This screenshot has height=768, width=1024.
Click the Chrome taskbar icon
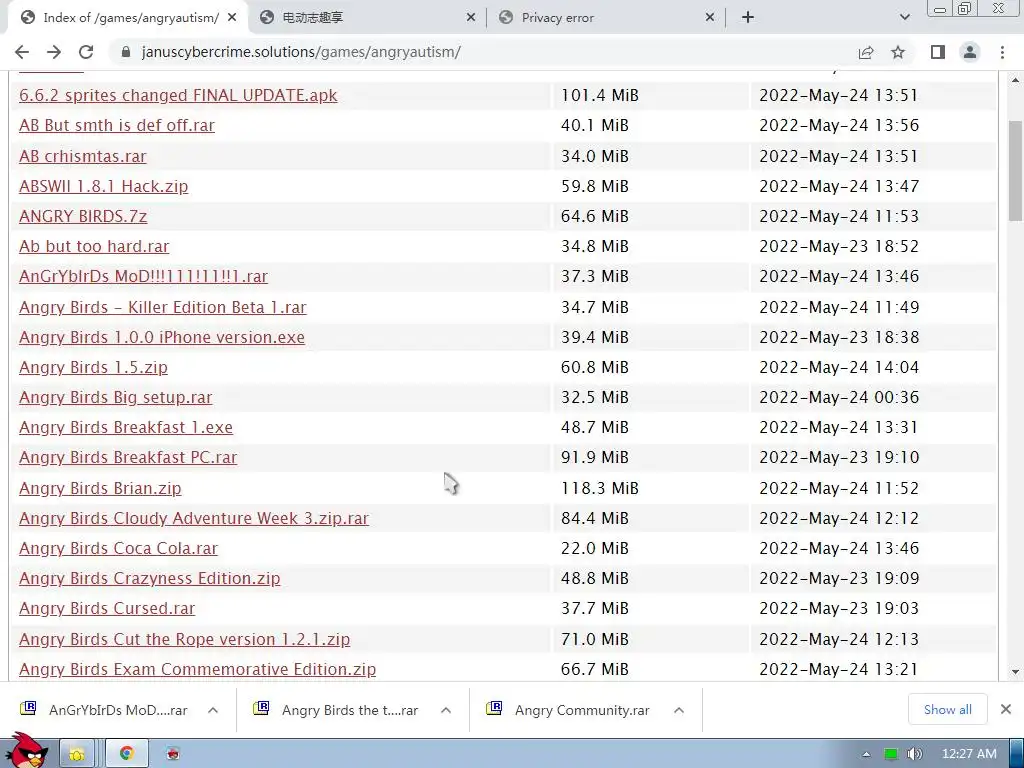click(x=127, y=754)
